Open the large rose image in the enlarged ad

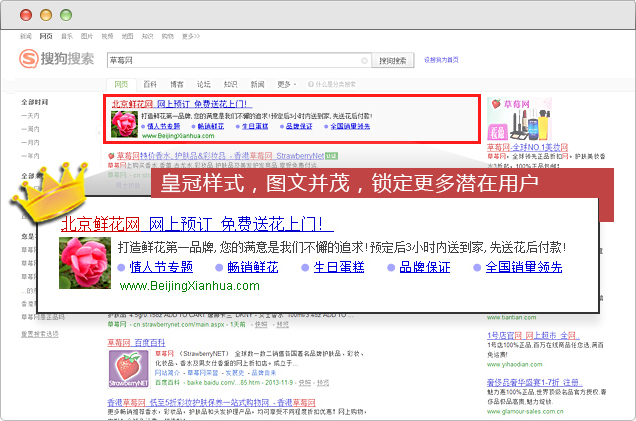click(x=85, y=263)
